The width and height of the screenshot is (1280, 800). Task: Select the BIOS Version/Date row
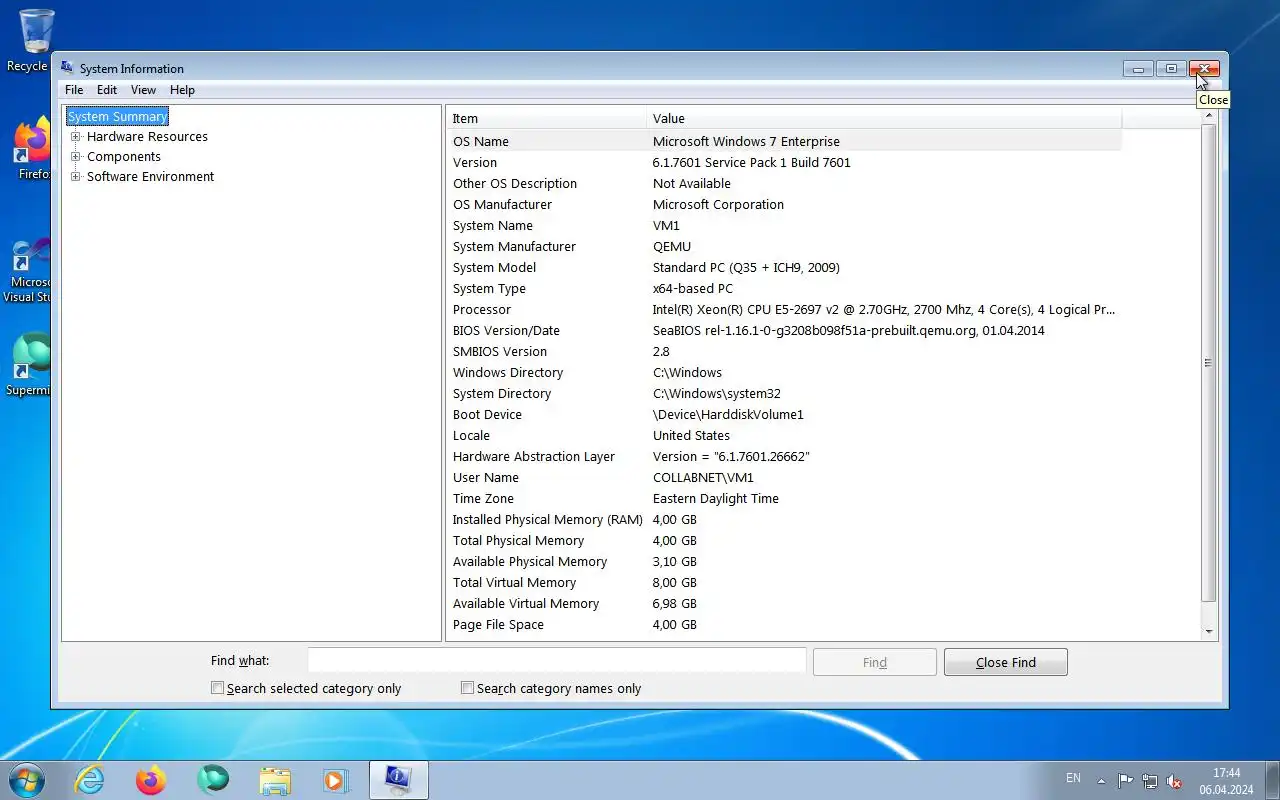click(784, 331)
